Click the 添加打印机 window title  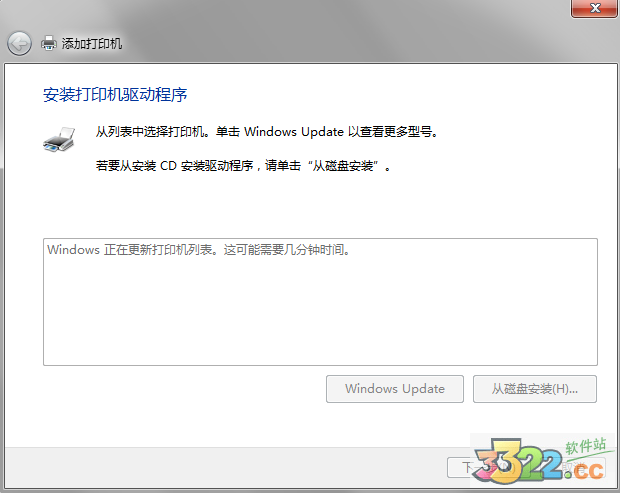(92, 43)
